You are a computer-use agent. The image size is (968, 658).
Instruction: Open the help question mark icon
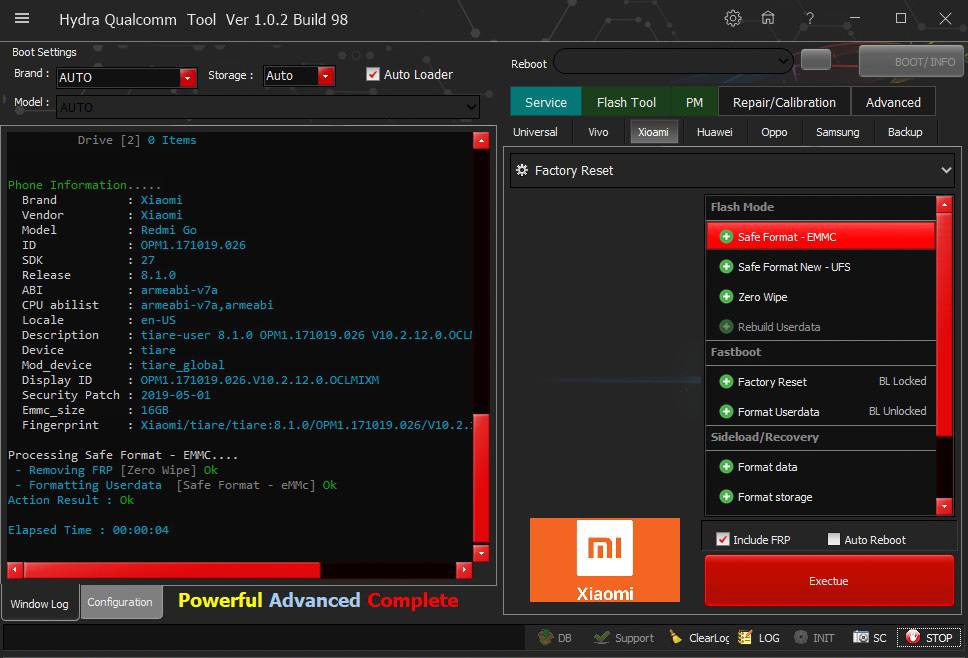point(809,19)
